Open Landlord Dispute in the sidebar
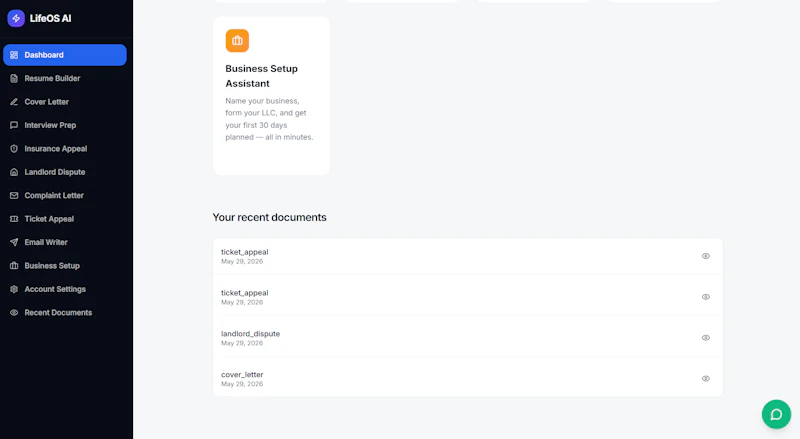Image resolution: width=800 pixels, height=439 pixels. [x=65, y=172]
